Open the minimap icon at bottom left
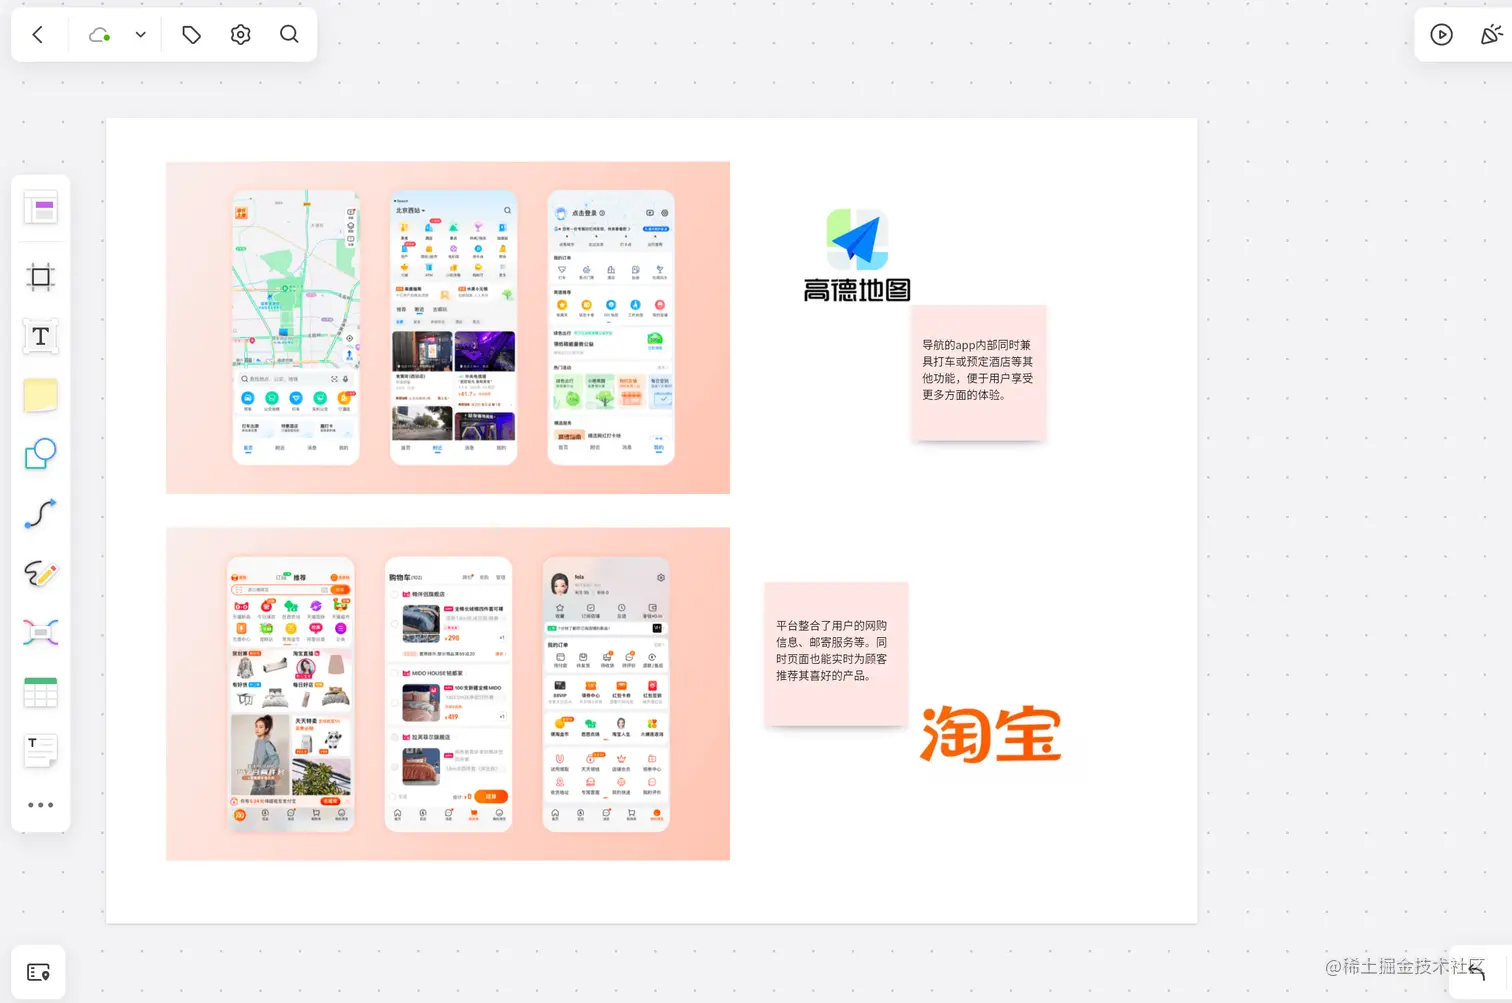 click(x=39, y=972)
